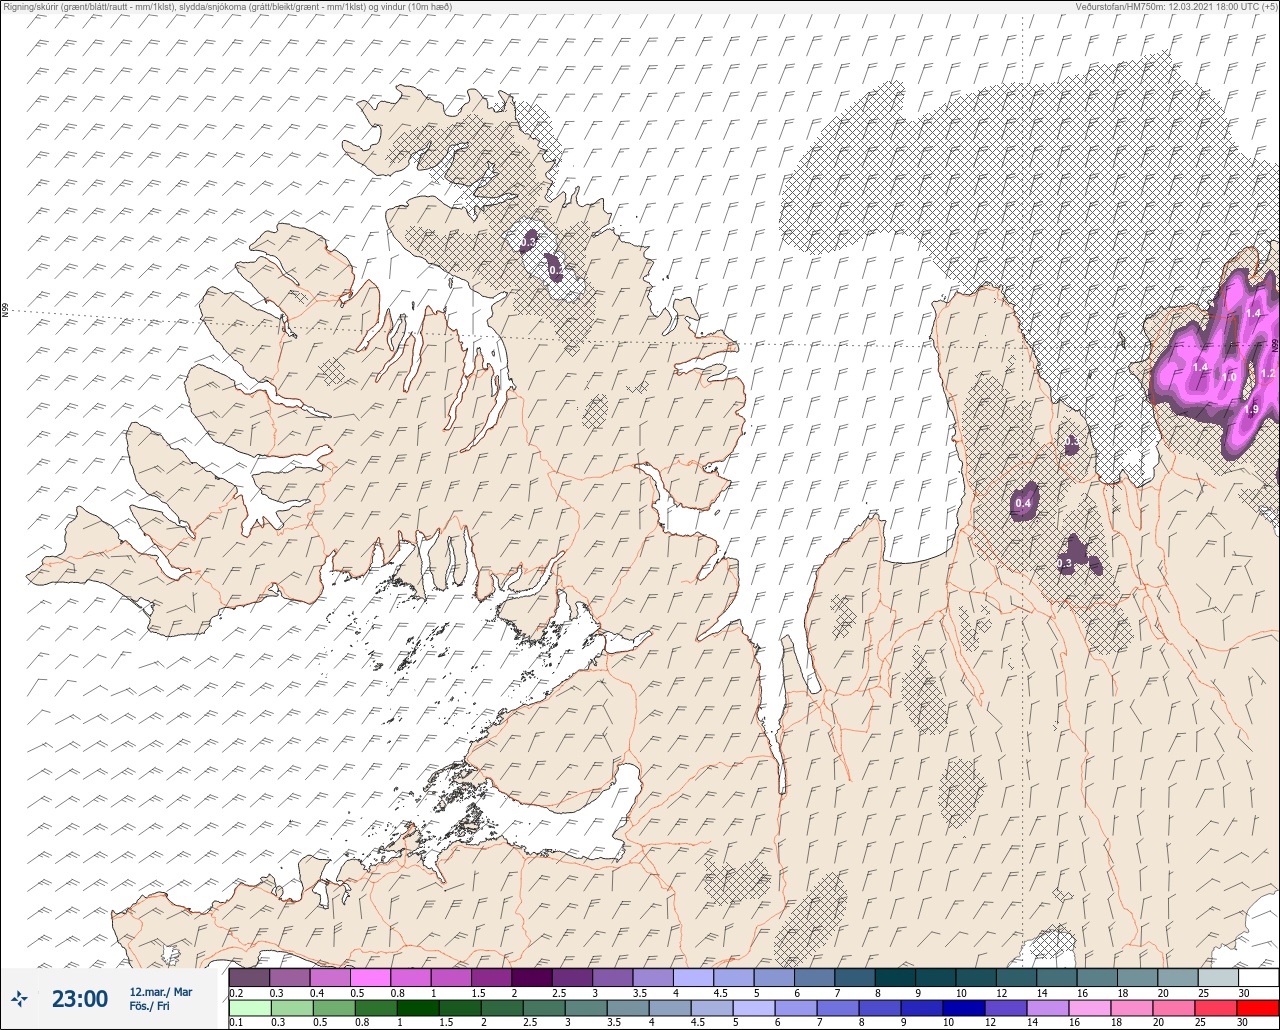Select bottom legend row red swatch above 30
Viewport: 1280px width, 1030px height.
click(x=1258, y=1007)
